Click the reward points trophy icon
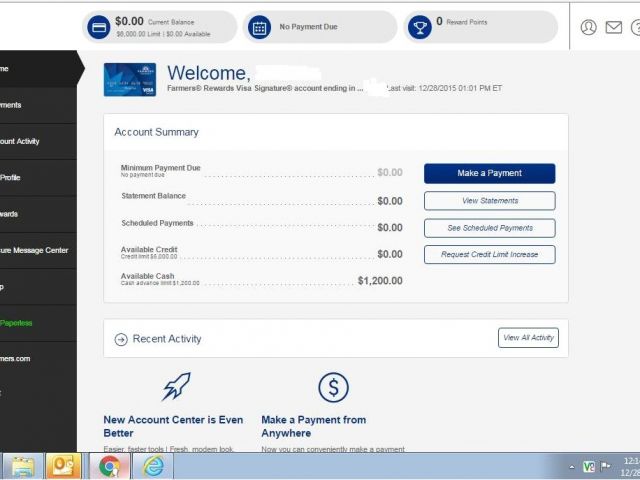The image size is (640, 480). pos(420,27)
